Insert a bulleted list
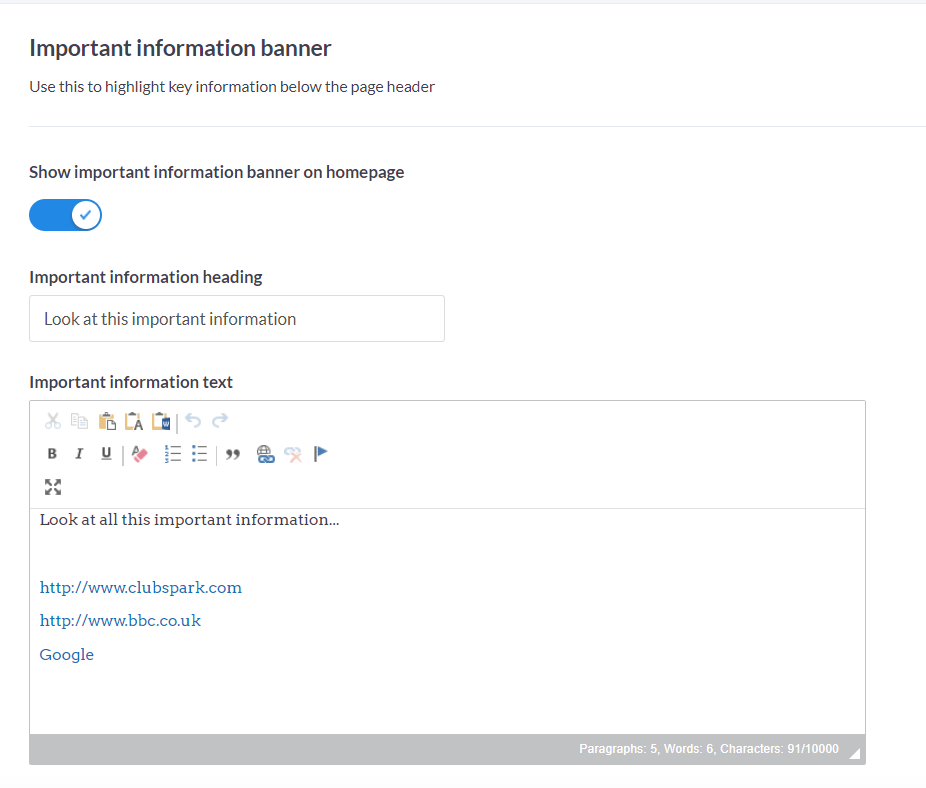The image size is (926, 788). pyautogui.click(x=200, y=454)
